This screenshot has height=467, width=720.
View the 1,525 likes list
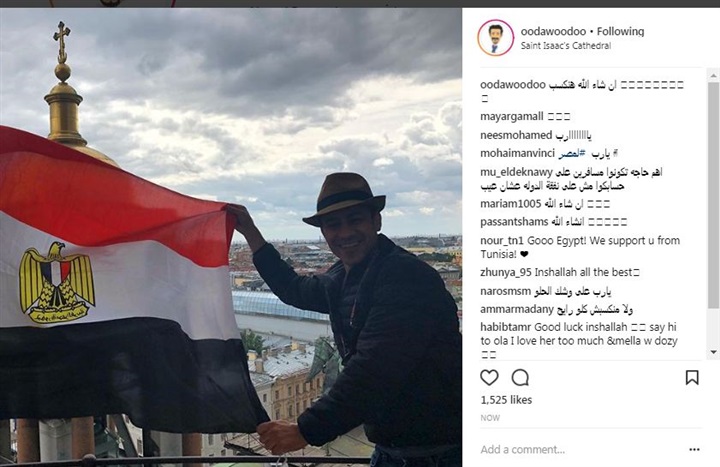click(506, 400)
